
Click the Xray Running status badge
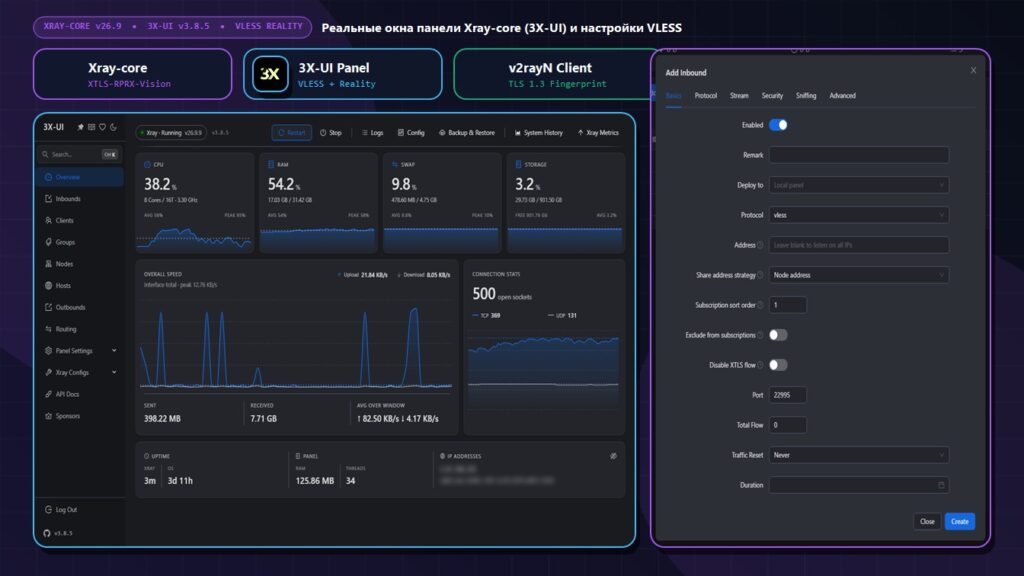(171, 133)
